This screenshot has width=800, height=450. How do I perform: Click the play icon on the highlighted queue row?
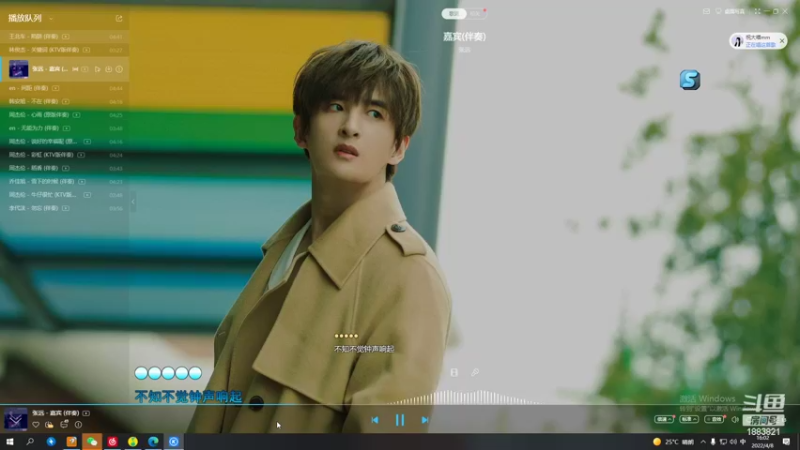(97, 69)
